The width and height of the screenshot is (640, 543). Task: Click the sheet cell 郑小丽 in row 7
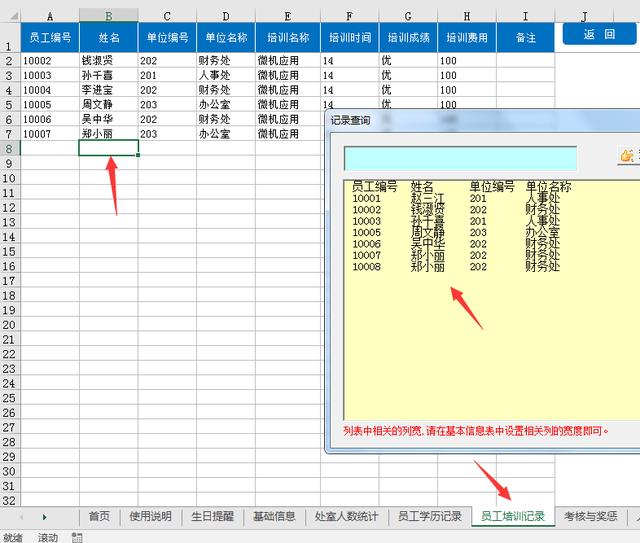[109, 134]
